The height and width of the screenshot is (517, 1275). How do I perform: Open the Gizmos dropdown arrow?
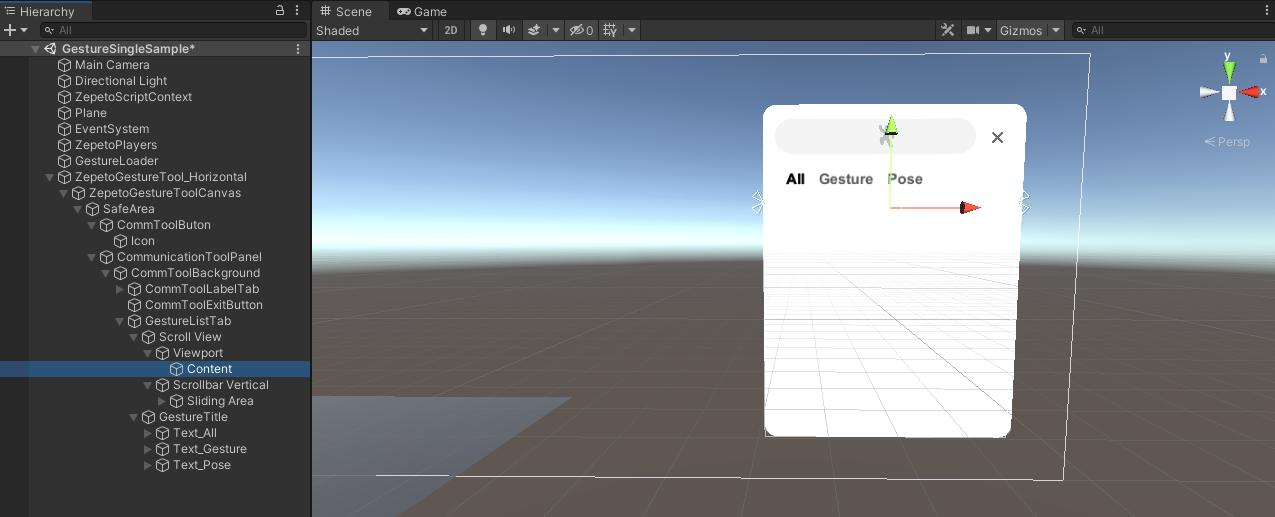[x=1056, y=30]
